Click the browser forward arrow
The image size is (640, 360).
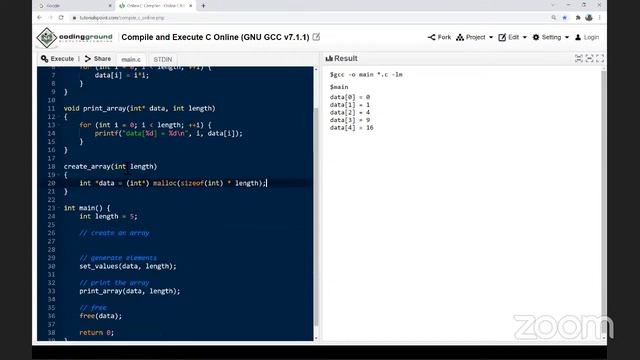click(50, 18)
